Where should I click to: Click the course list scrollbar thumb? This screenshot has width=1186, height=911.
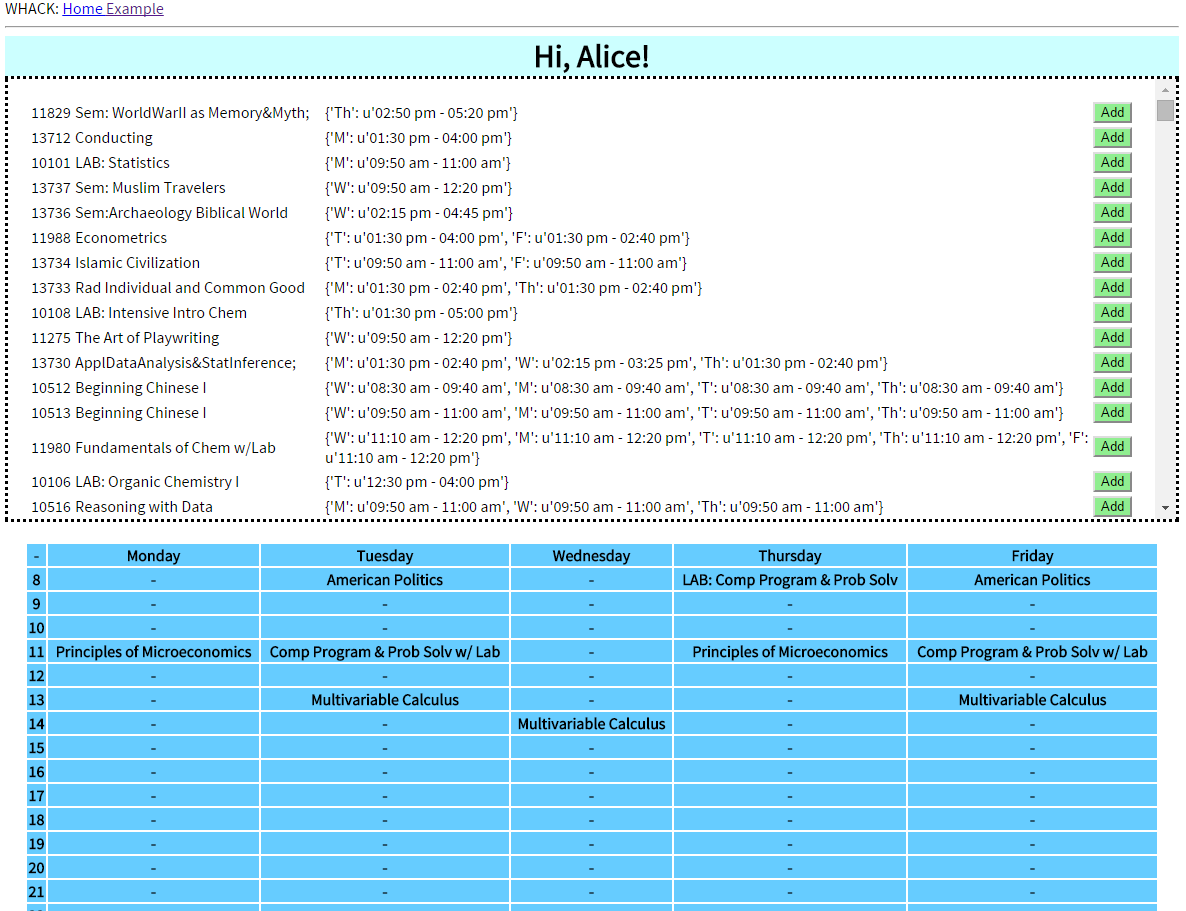point(1165,110)
